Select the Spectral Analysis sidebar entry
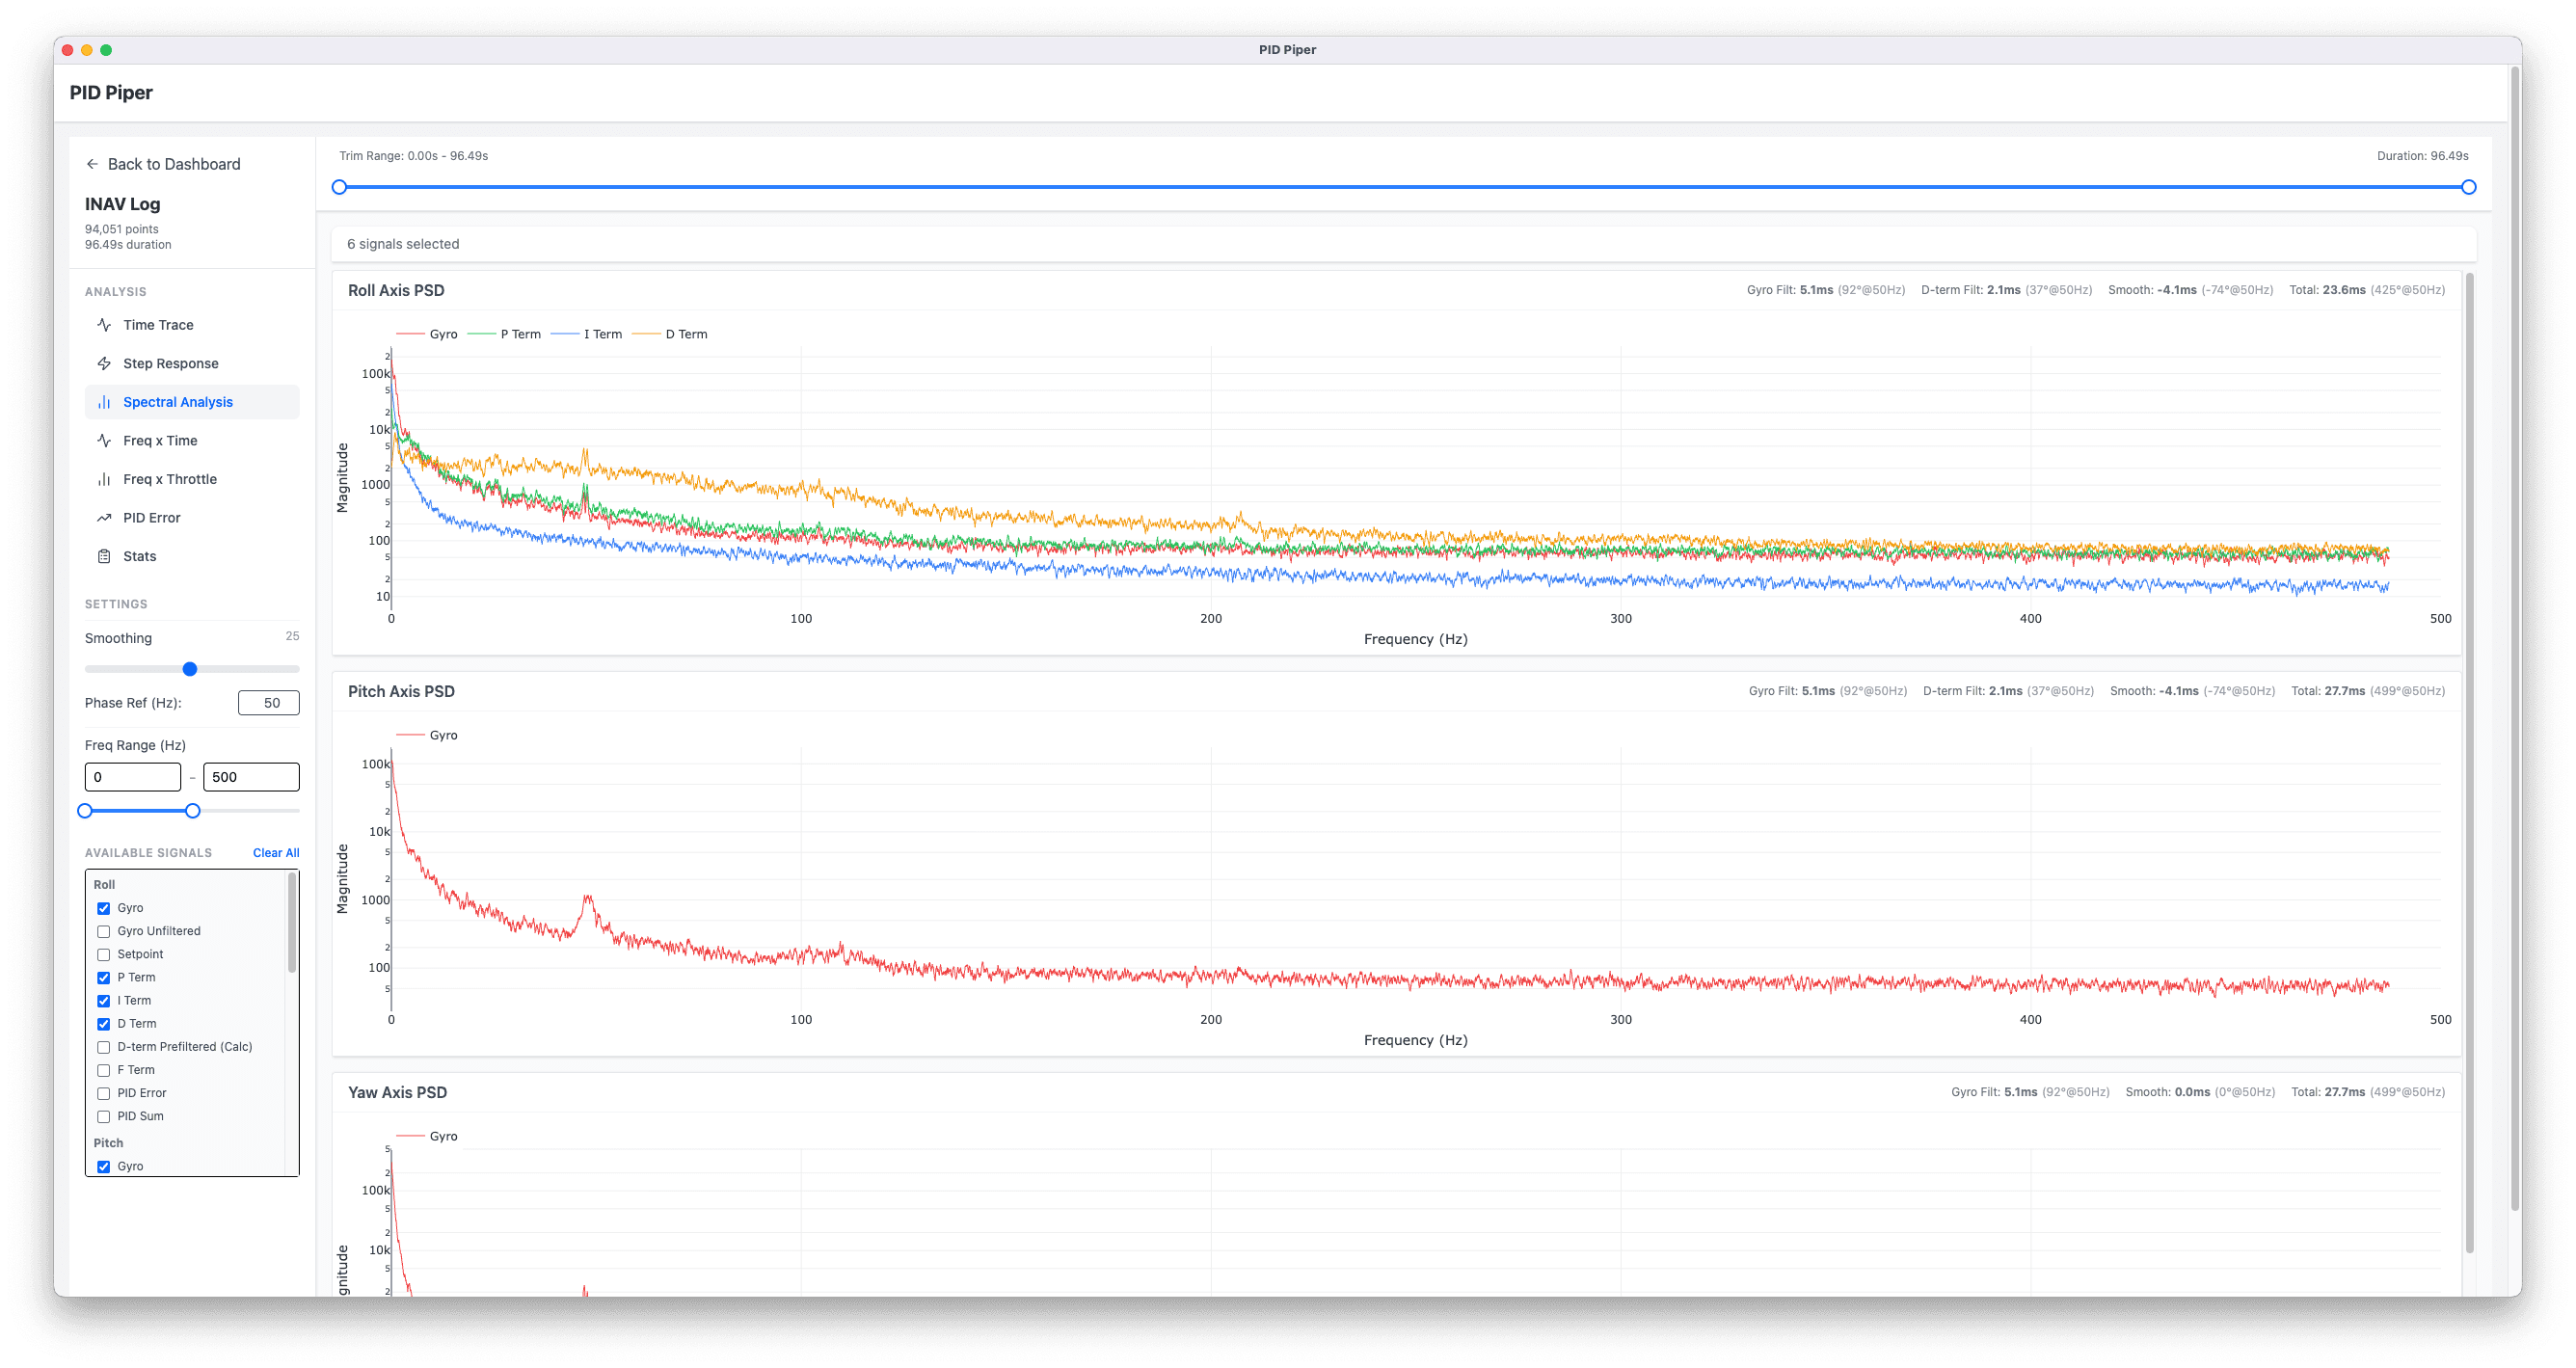Viewport: 2576px width, 1368px height. [x=177, y=401]
